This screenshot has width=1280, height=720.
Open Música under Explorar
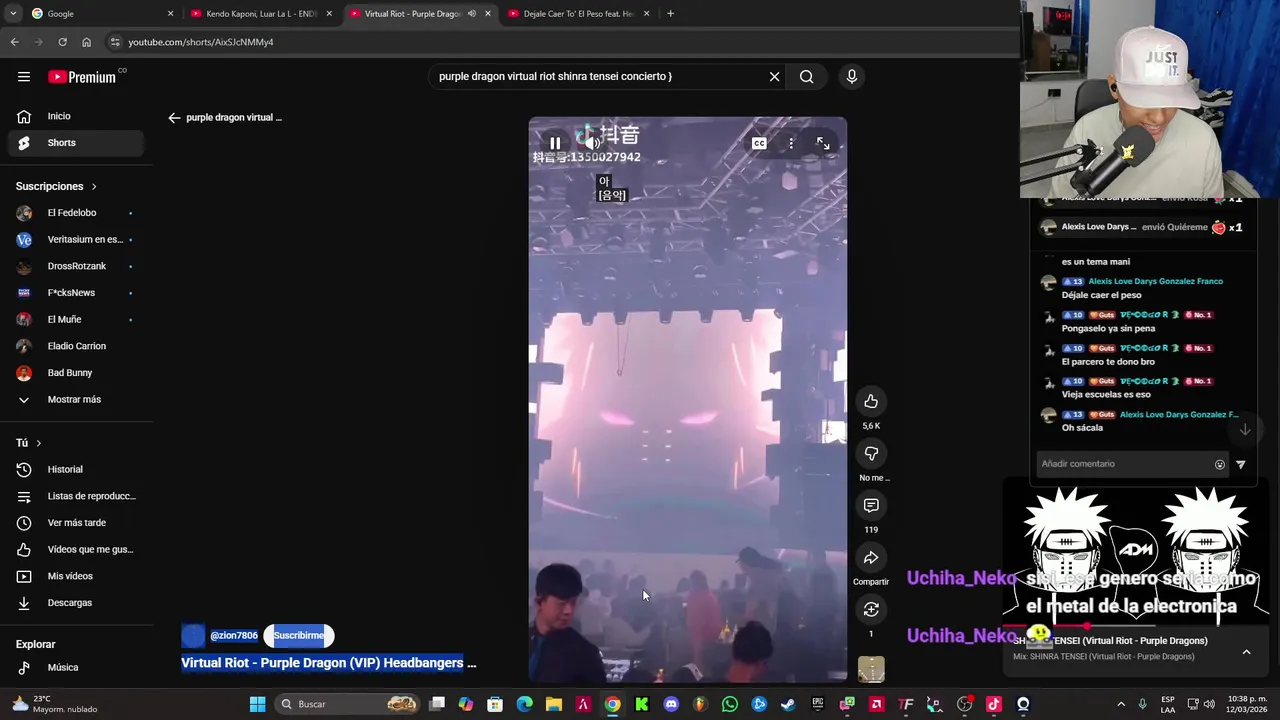[76, 667]
